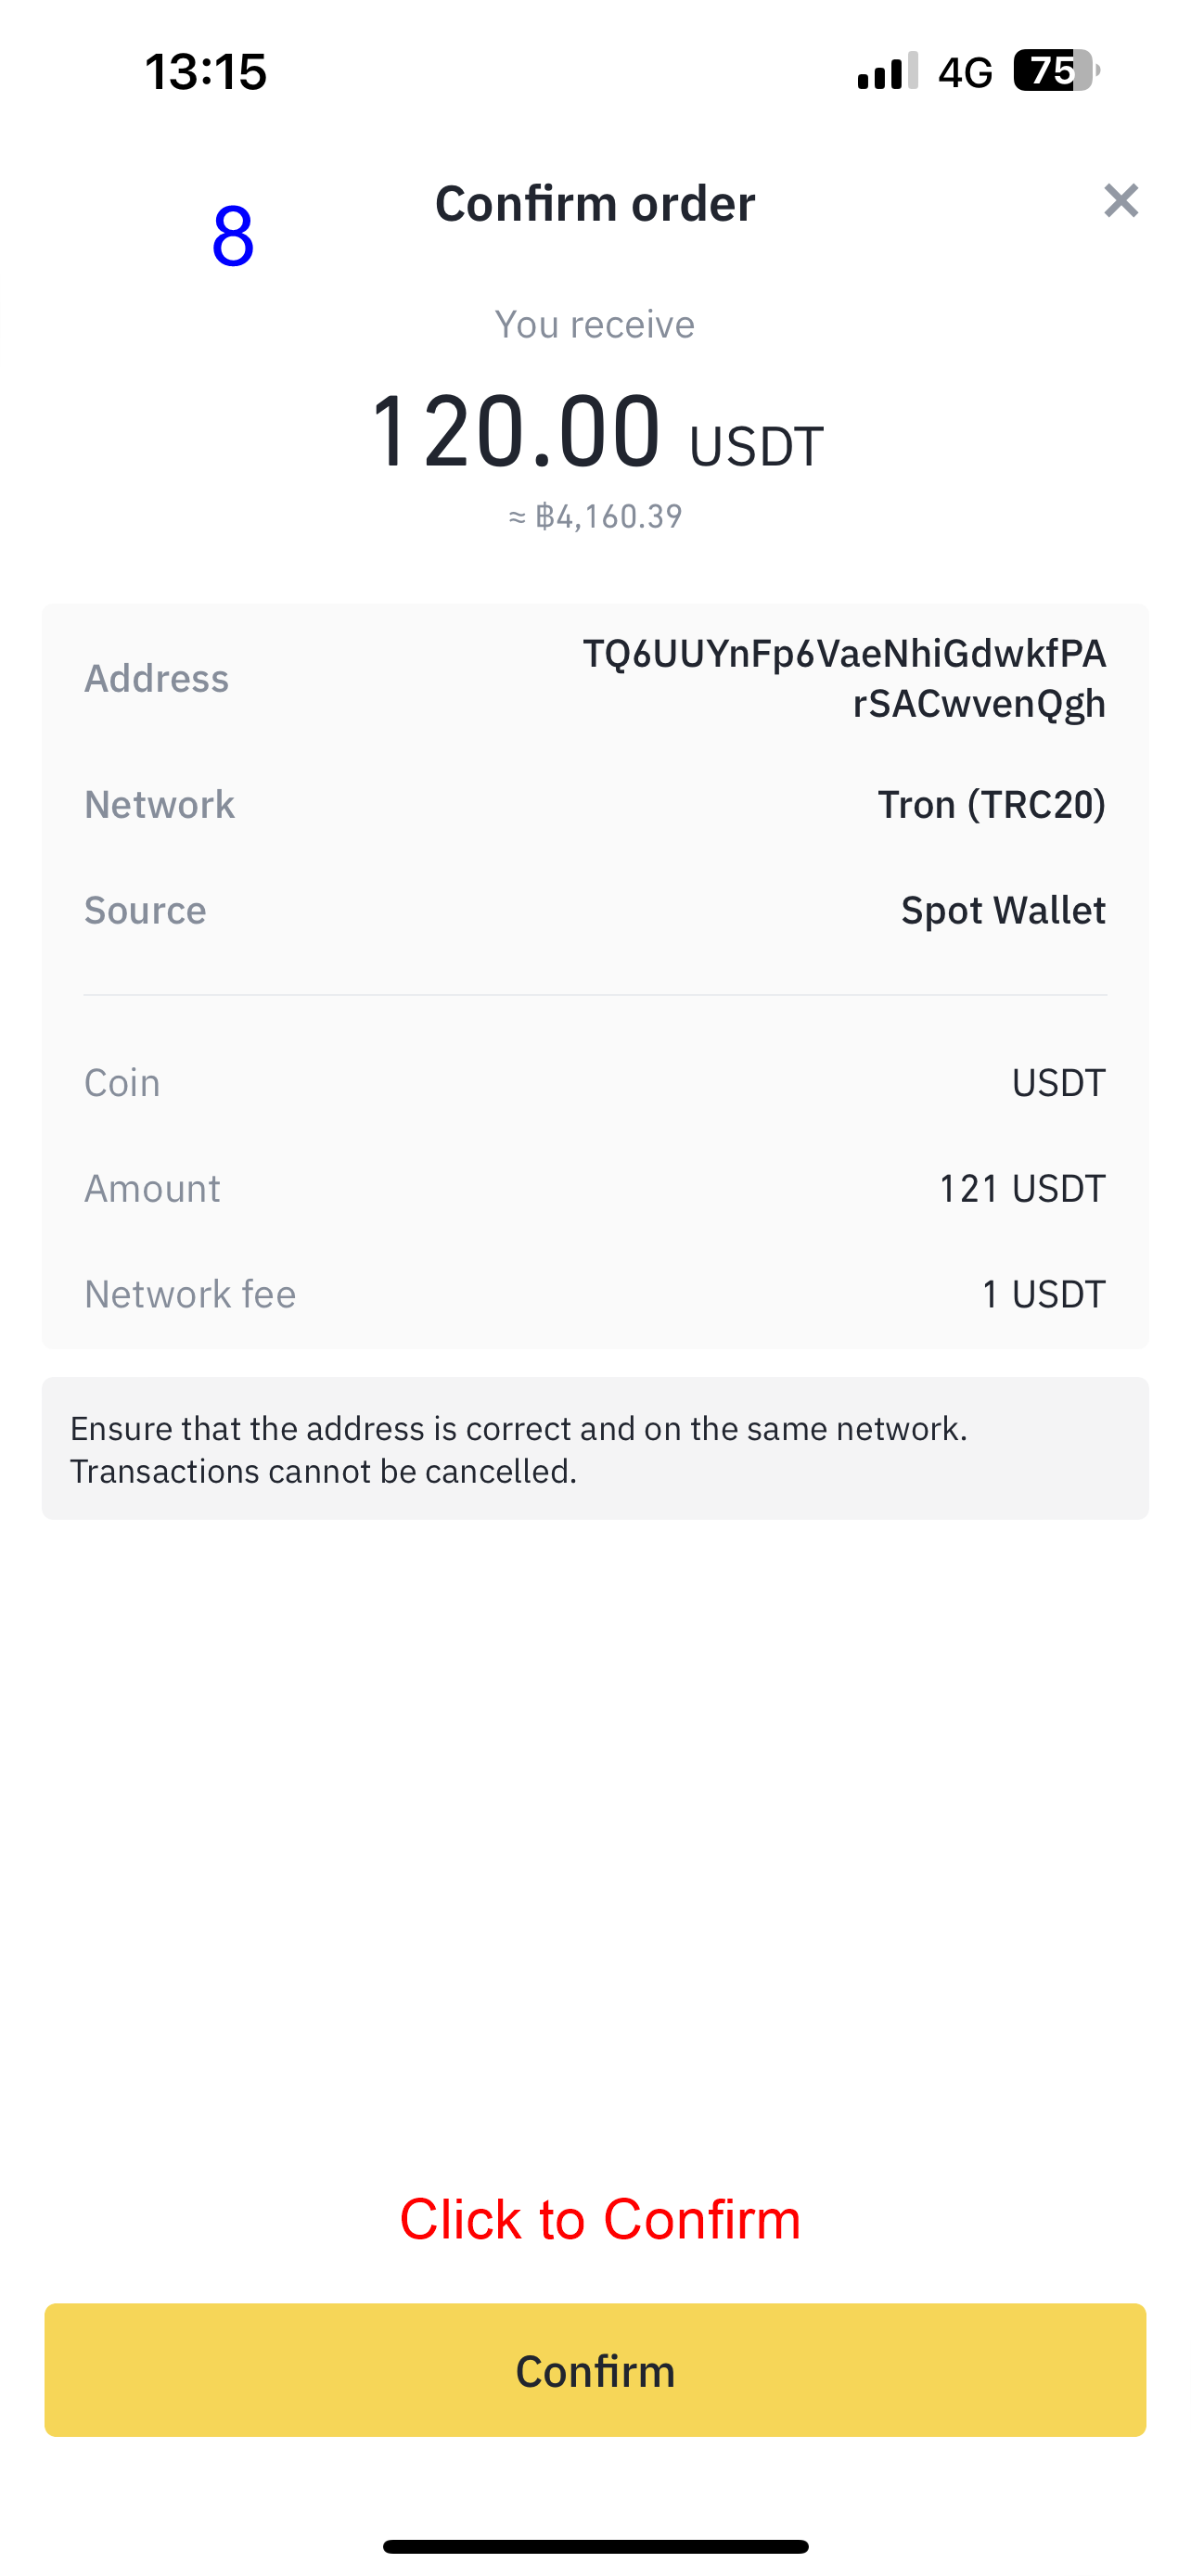
Task: Tap the Network fee label
Action: coord(190,1294)
